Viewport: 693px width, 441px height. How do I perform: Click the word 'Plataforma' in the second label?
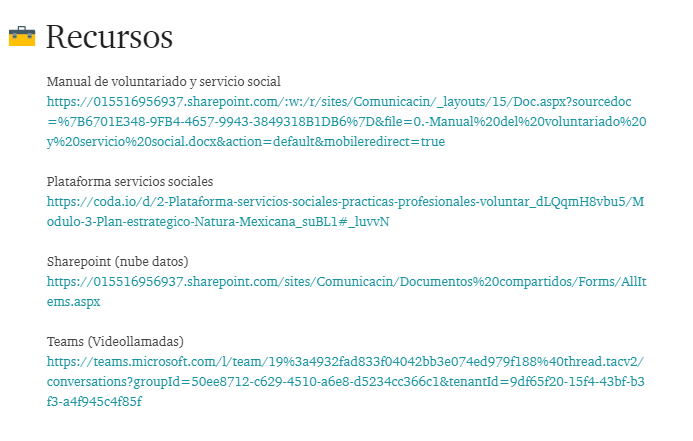click(81, 181)
